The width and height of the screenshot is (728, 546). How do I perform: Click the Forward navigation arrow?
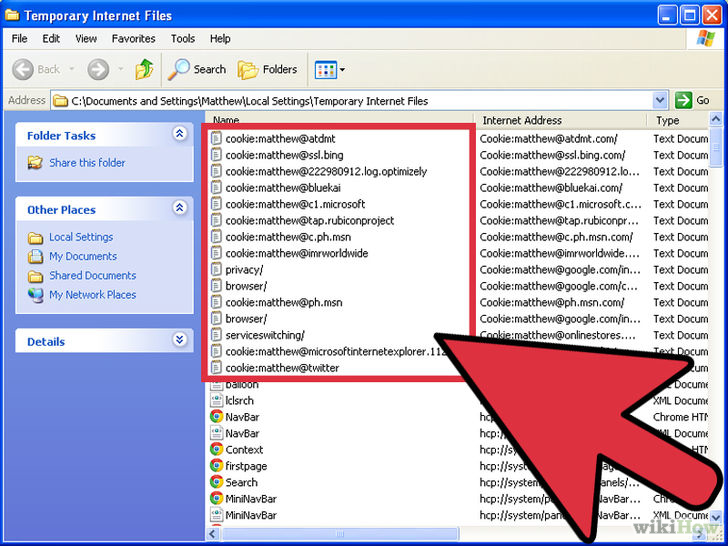98,70
